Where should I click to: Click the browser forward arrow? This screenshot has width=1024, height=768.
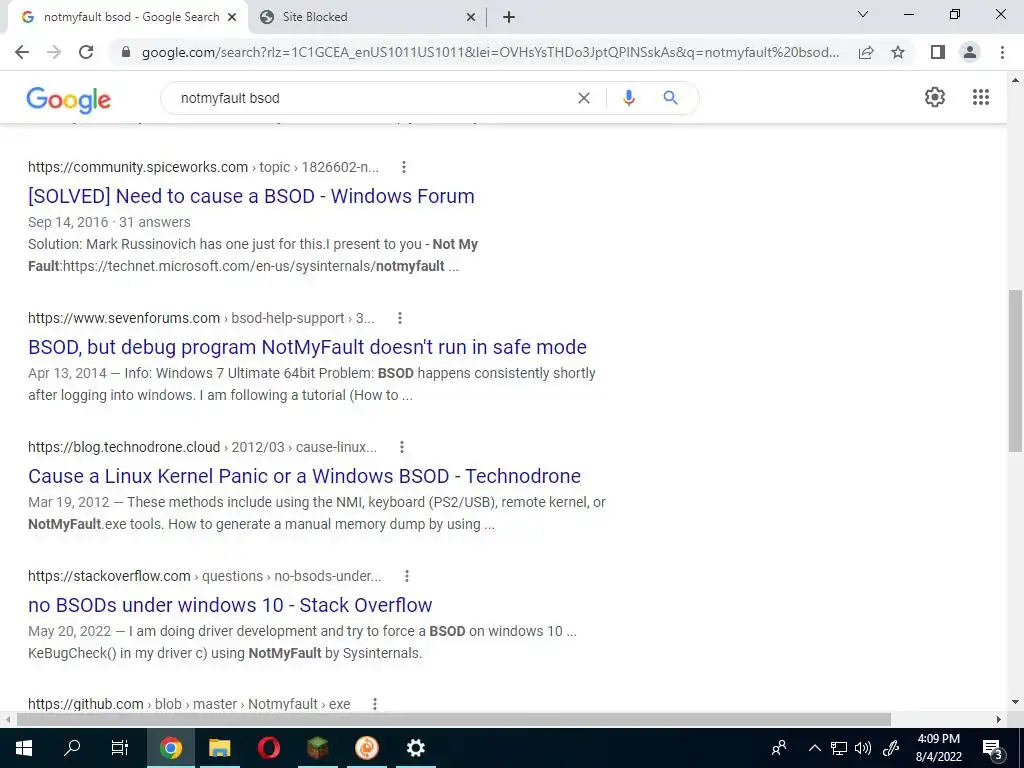(54, 52)
